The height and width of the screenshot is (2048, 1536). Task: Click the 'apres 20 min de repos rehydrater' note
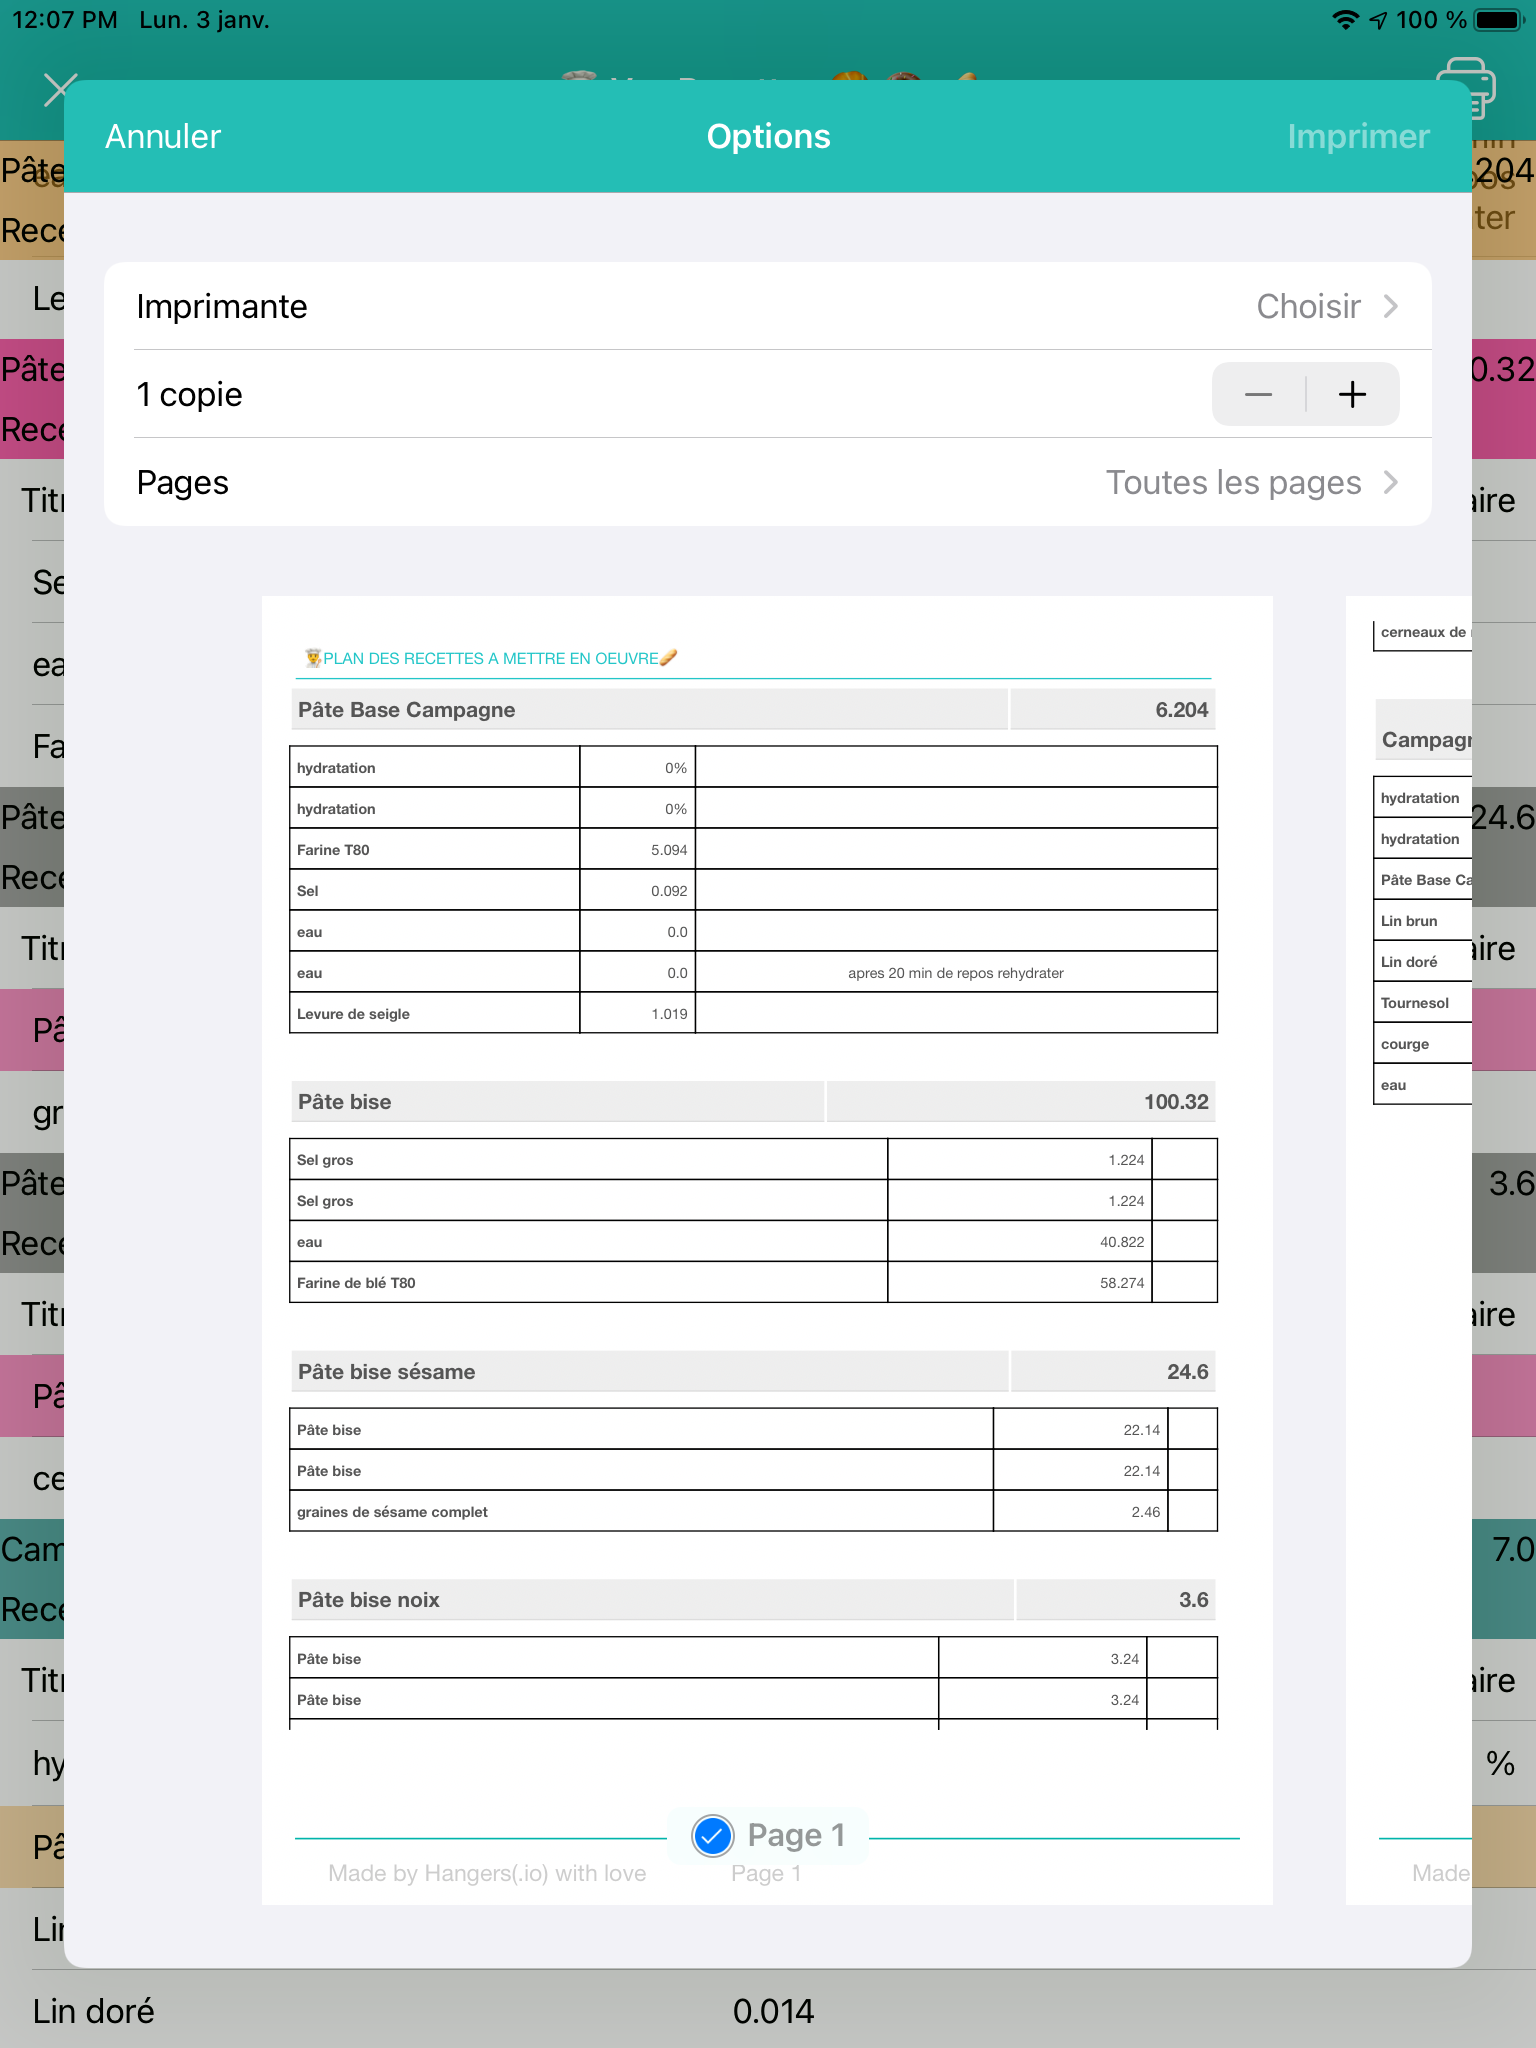tap(956, 973)
